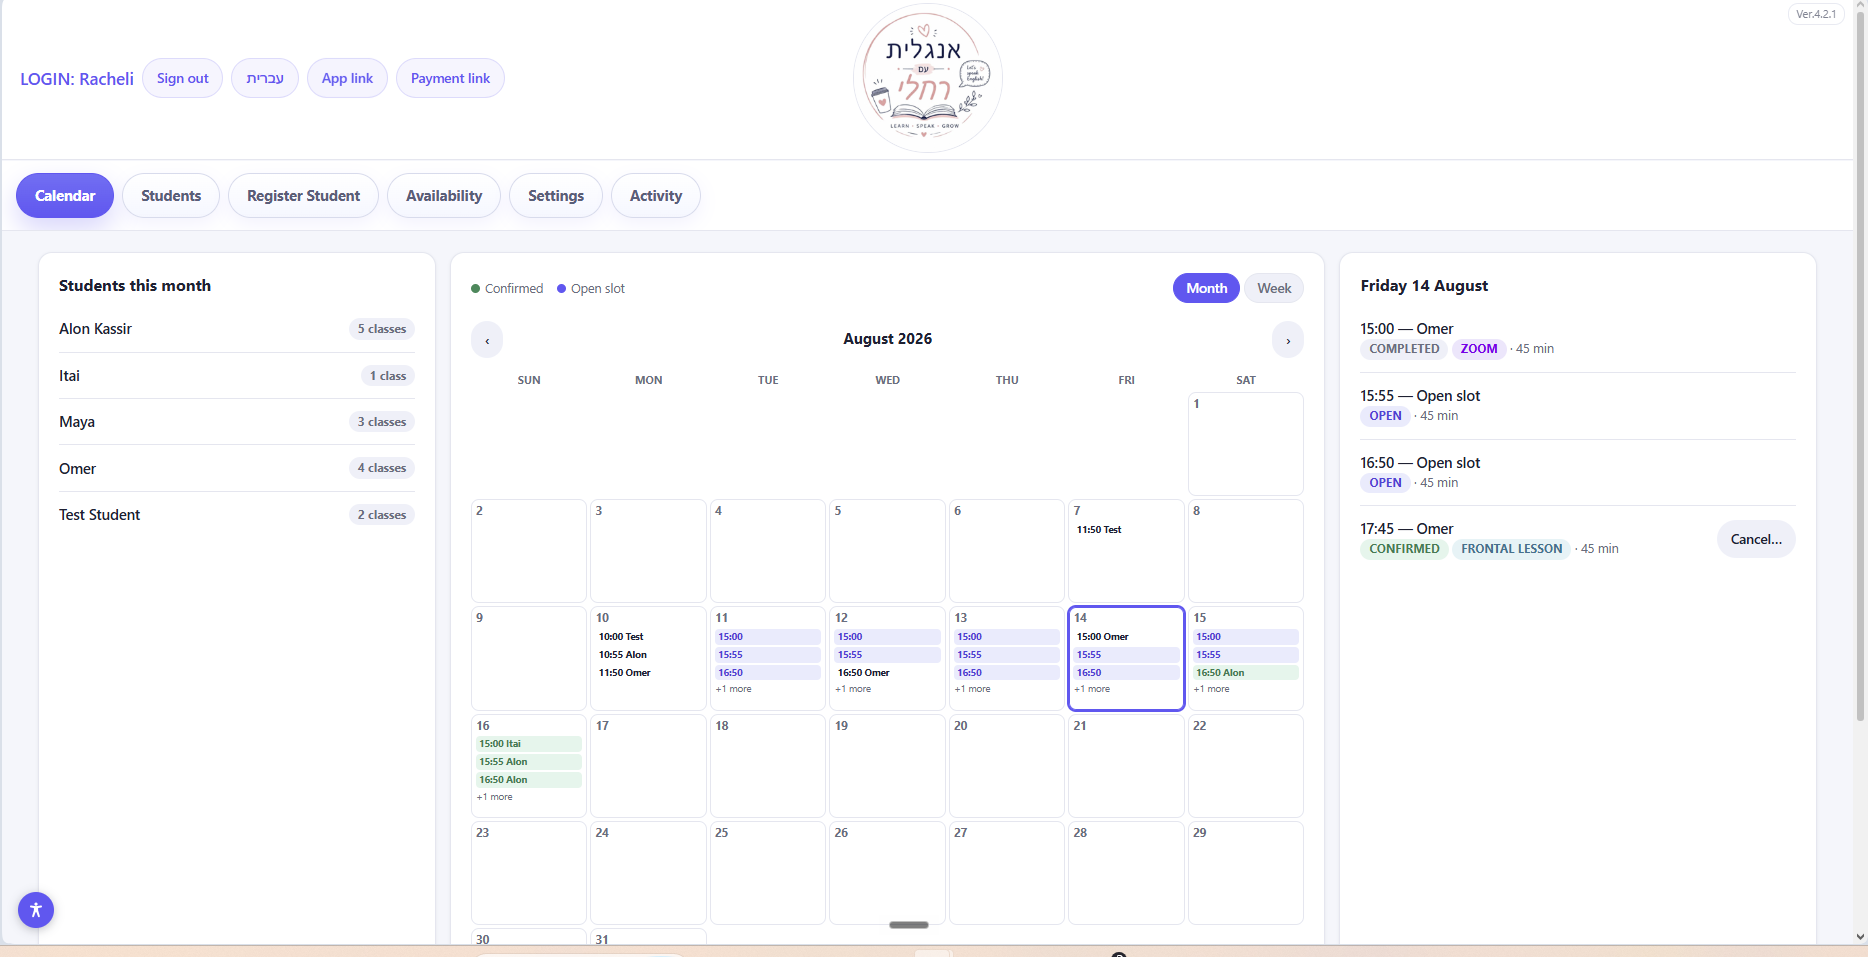Viewport: 1868px width, 957px height.
Task: Click the 16:50 slot on August 14
Action: [x=1126, y=673]
